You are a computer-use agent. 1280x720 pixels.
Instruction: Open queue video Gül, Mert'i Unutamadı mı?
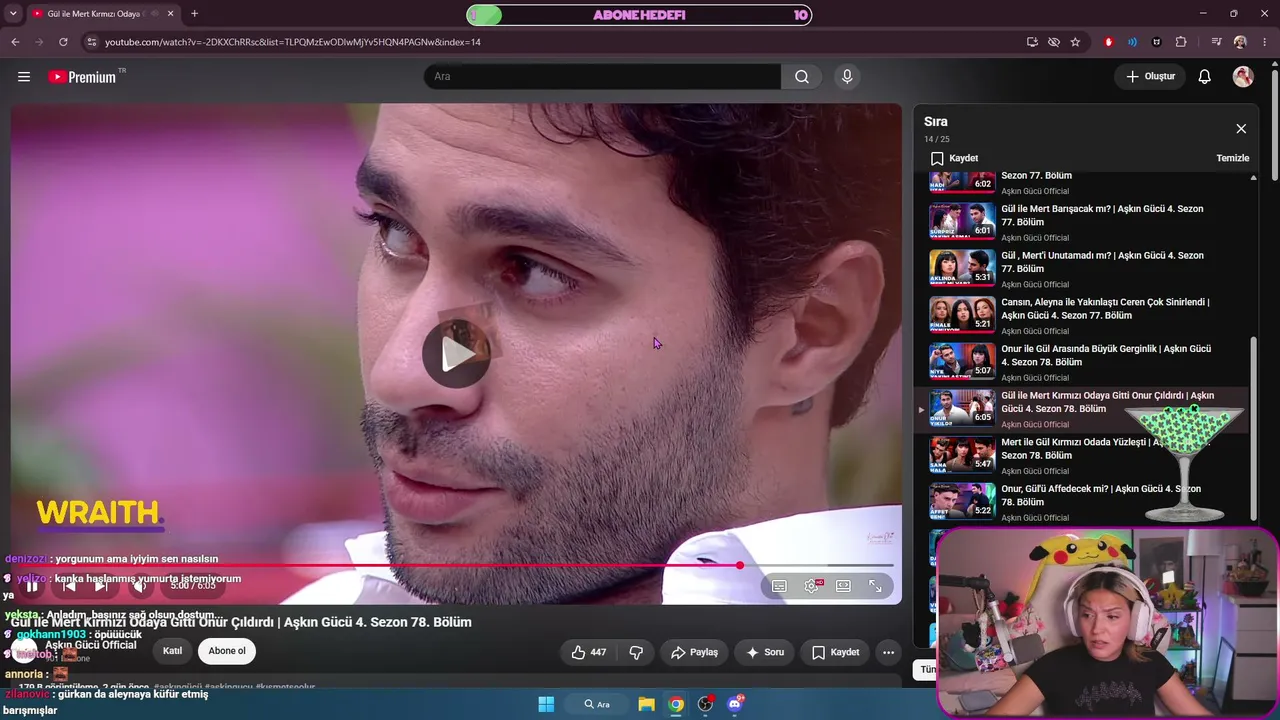(1102, 262)
